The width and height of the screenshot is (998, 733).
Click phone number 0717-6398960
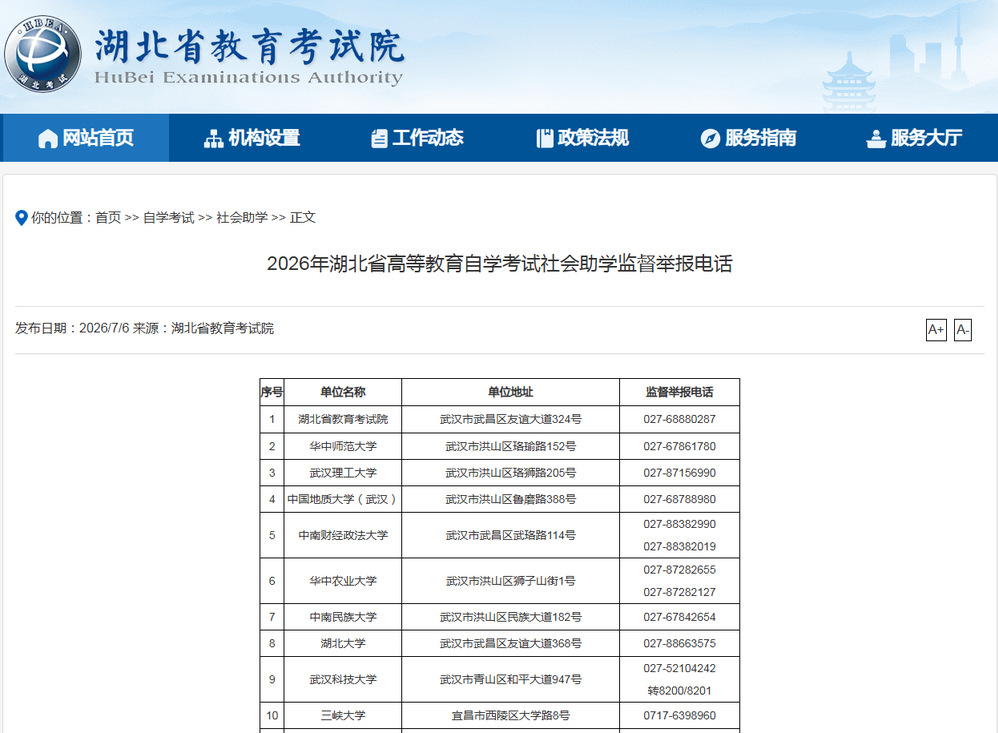point(679,716)
